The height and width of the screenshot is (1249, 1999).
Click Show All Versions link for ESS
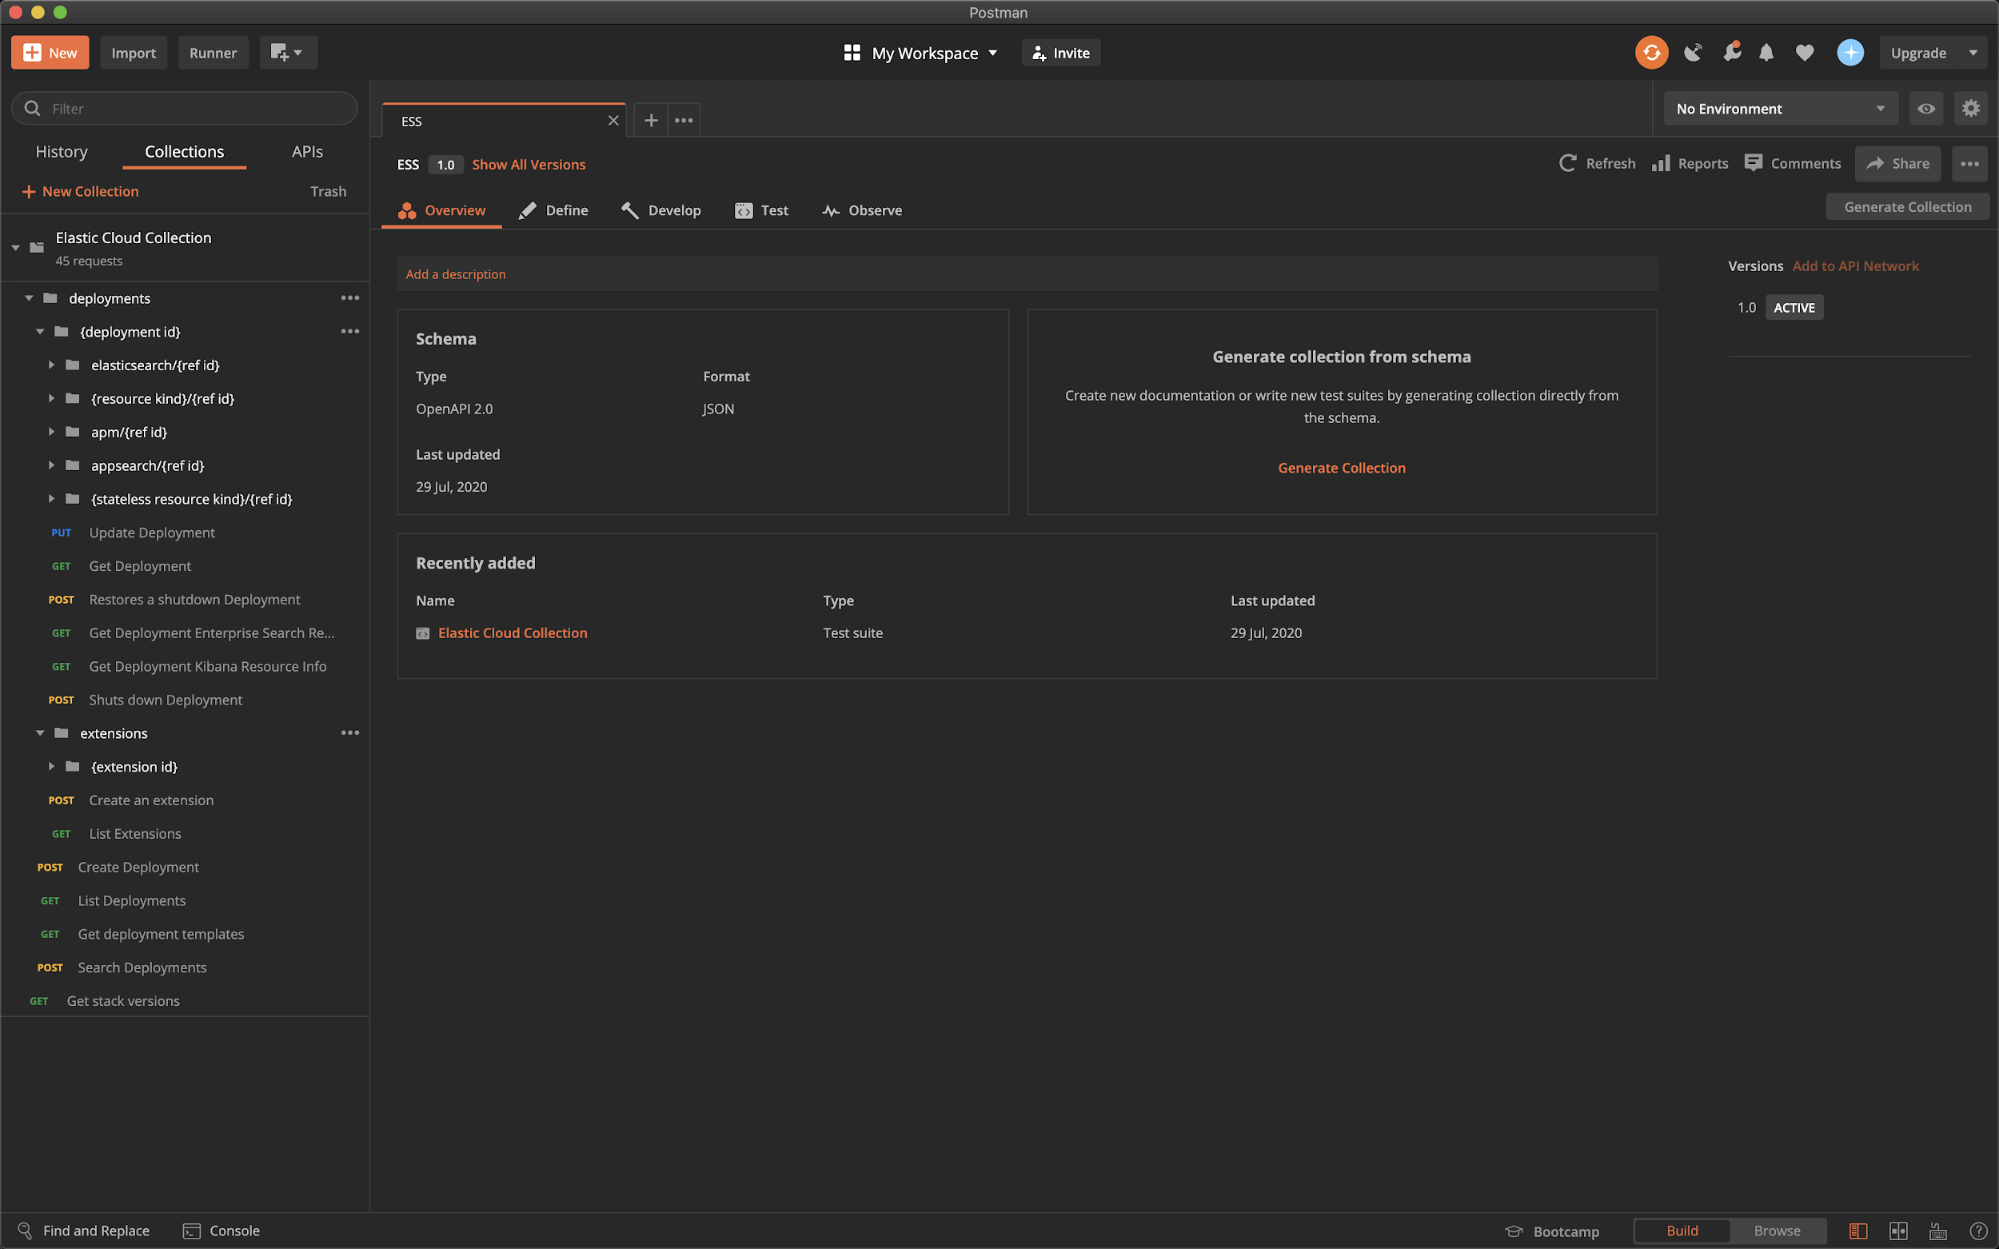coord(528,163)
